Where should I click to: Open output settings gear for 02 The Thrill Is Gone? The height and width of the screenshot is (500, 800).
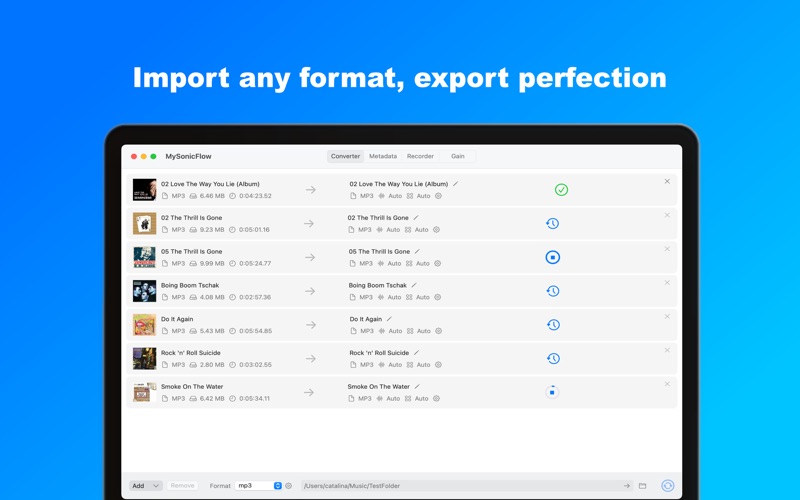[436, 230]
